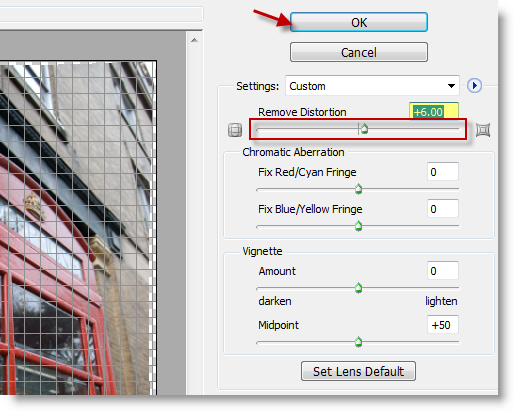514x411 pixels.
Task: Click the Cancel button
Action: [359, 52]
